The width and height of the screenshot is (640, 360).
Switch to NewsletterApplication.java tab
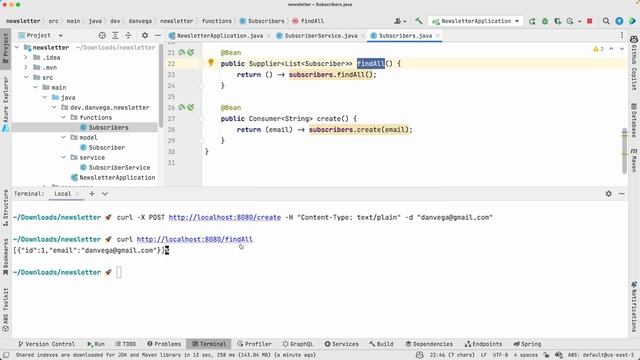219,36
